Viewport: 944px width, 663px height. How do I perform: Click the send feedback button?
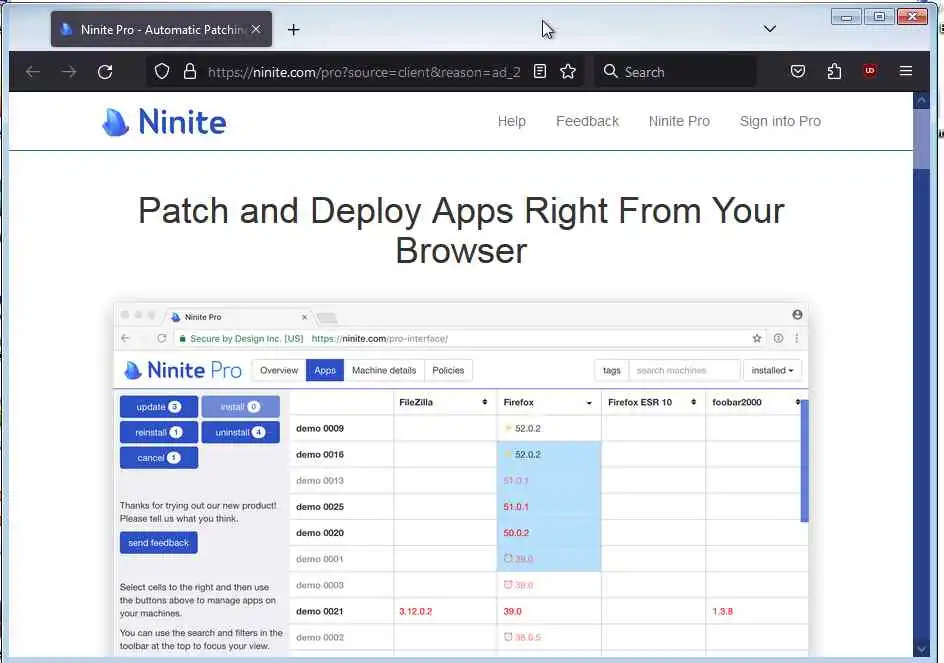(x=158, y=543)
